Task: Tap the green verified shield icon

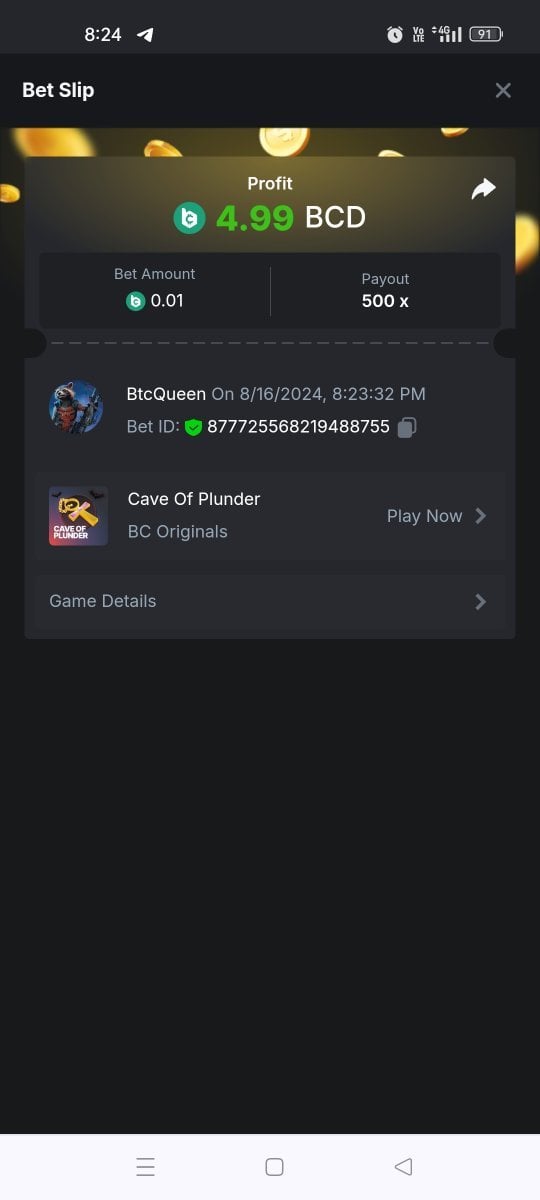Action: tap(193, 427)
